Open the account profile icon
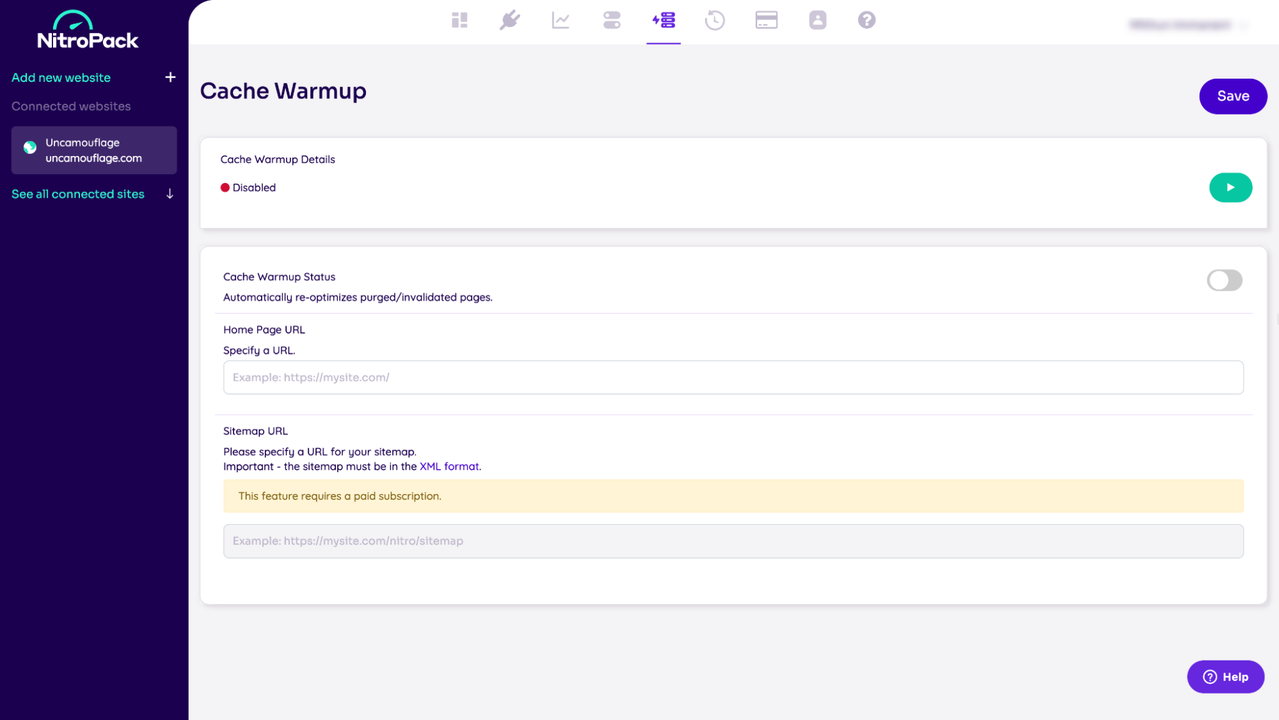The width and height of the screenshot is (1279, 720). point(817,20)
